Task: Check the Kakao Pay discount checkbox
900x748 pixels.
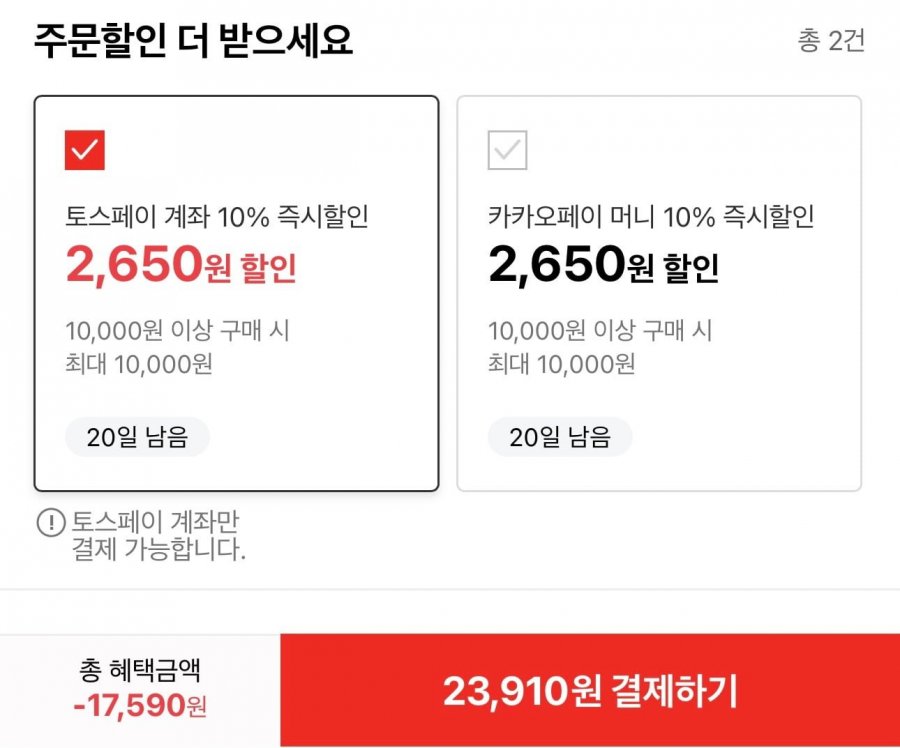Action: (x=507, y=150)
